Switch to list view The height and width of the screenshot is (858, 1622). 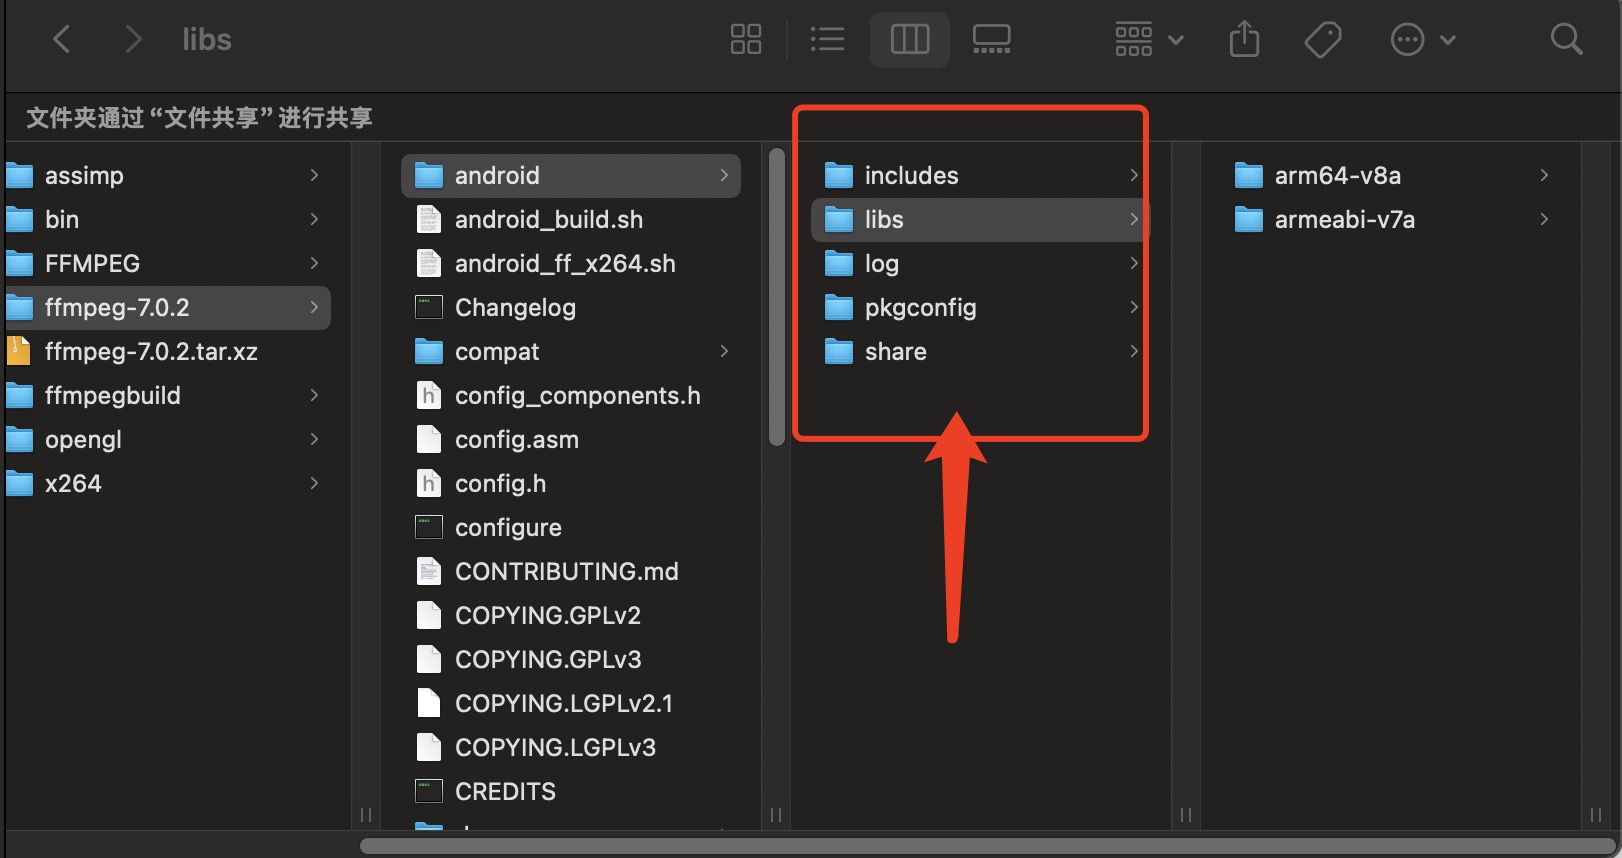(x=827, y=40)
